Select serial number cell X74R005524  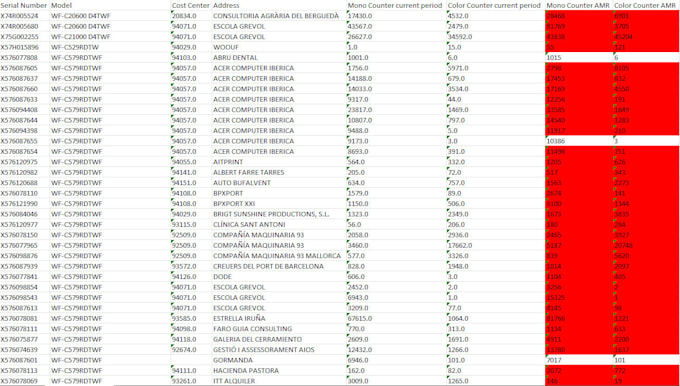tap(19, 16)
